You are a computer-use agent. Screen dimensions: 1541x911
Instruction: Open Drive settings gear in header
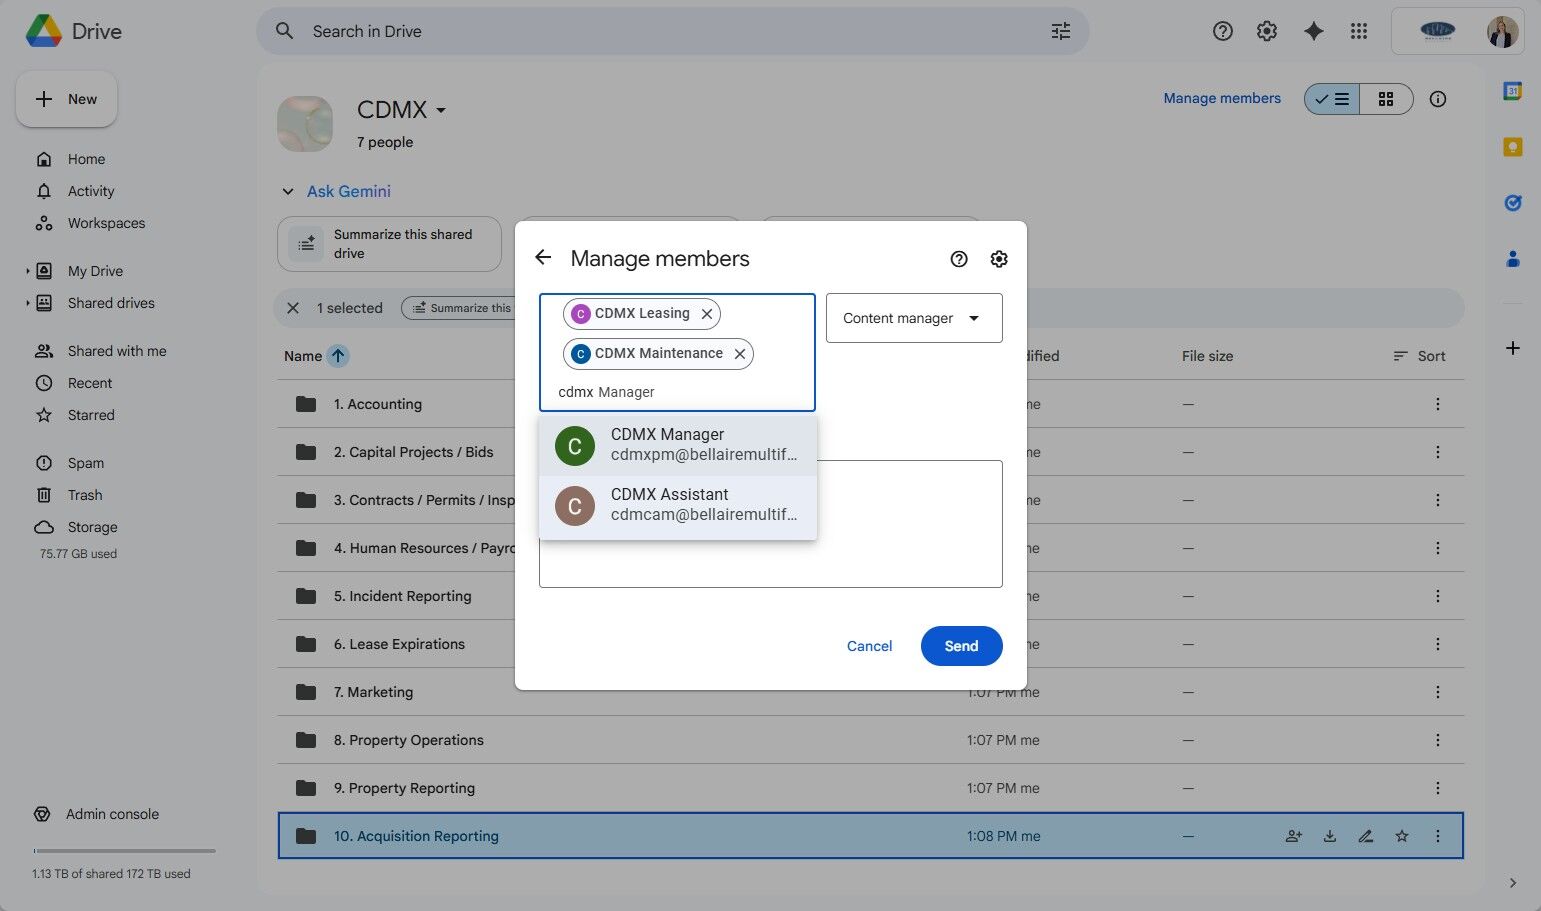(1267, 31)
